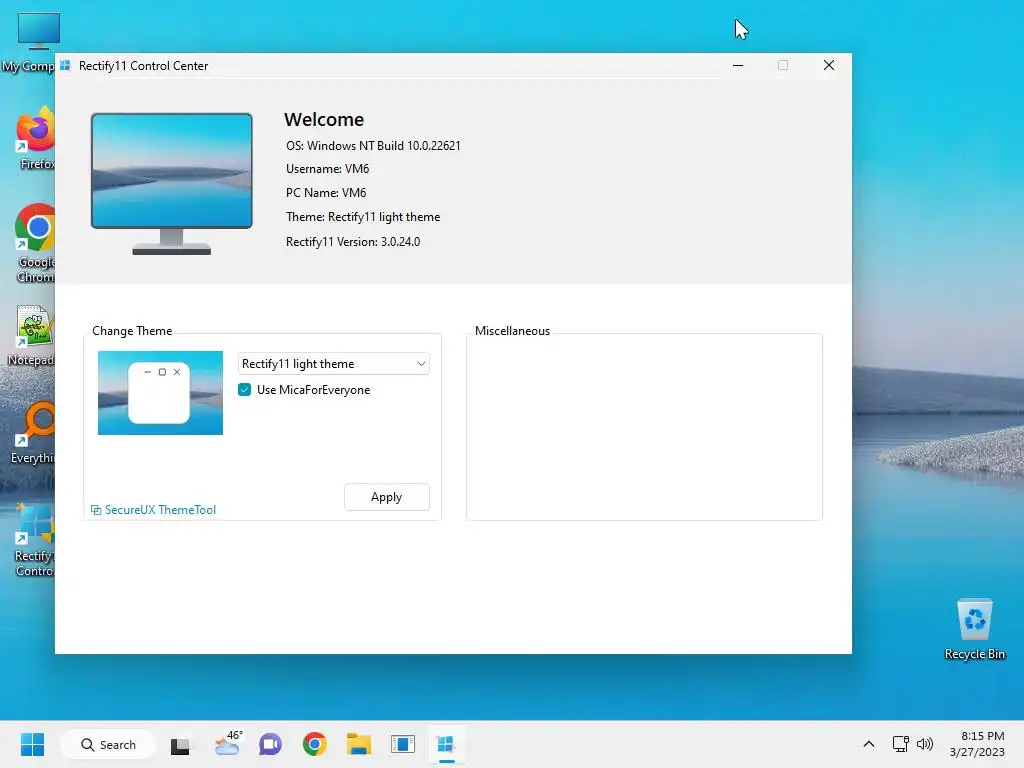Select the Notepad++ desktop shortcut
Viewport: 1024px width, 768px height.
coord(31,335)
